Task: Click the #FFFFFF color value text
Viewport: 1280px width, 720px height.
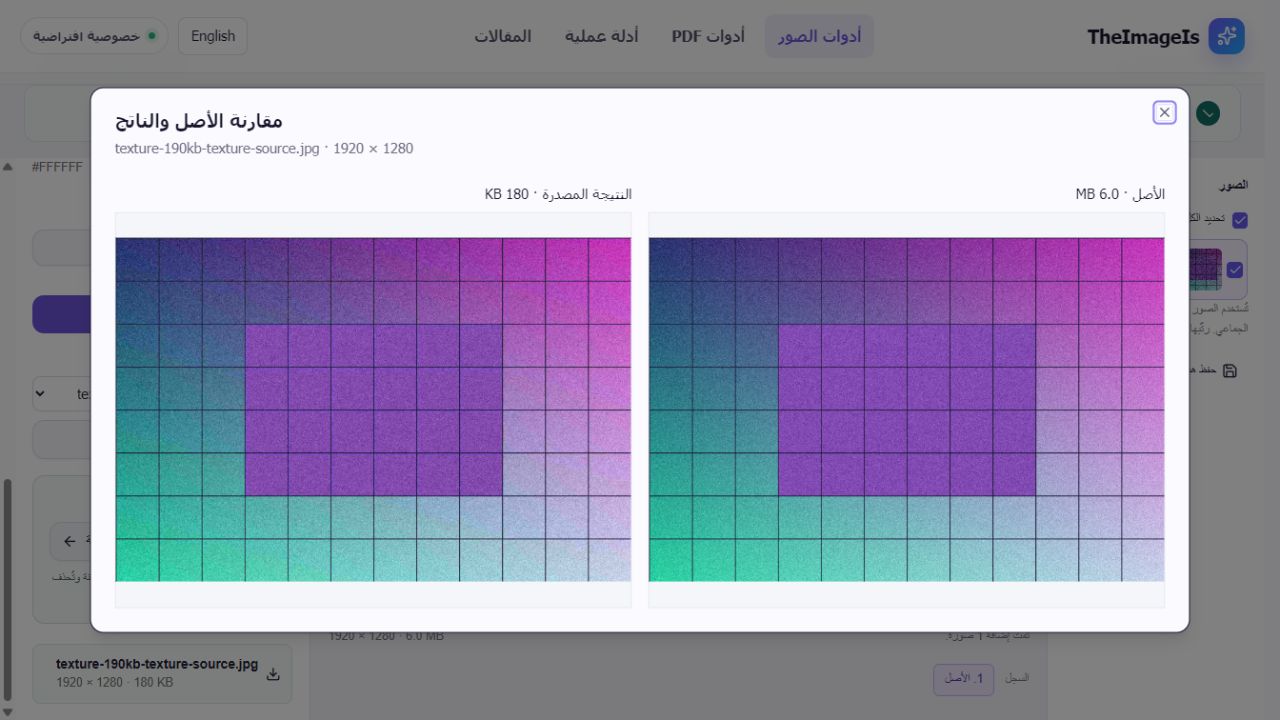Action: (x=57, y=167)
